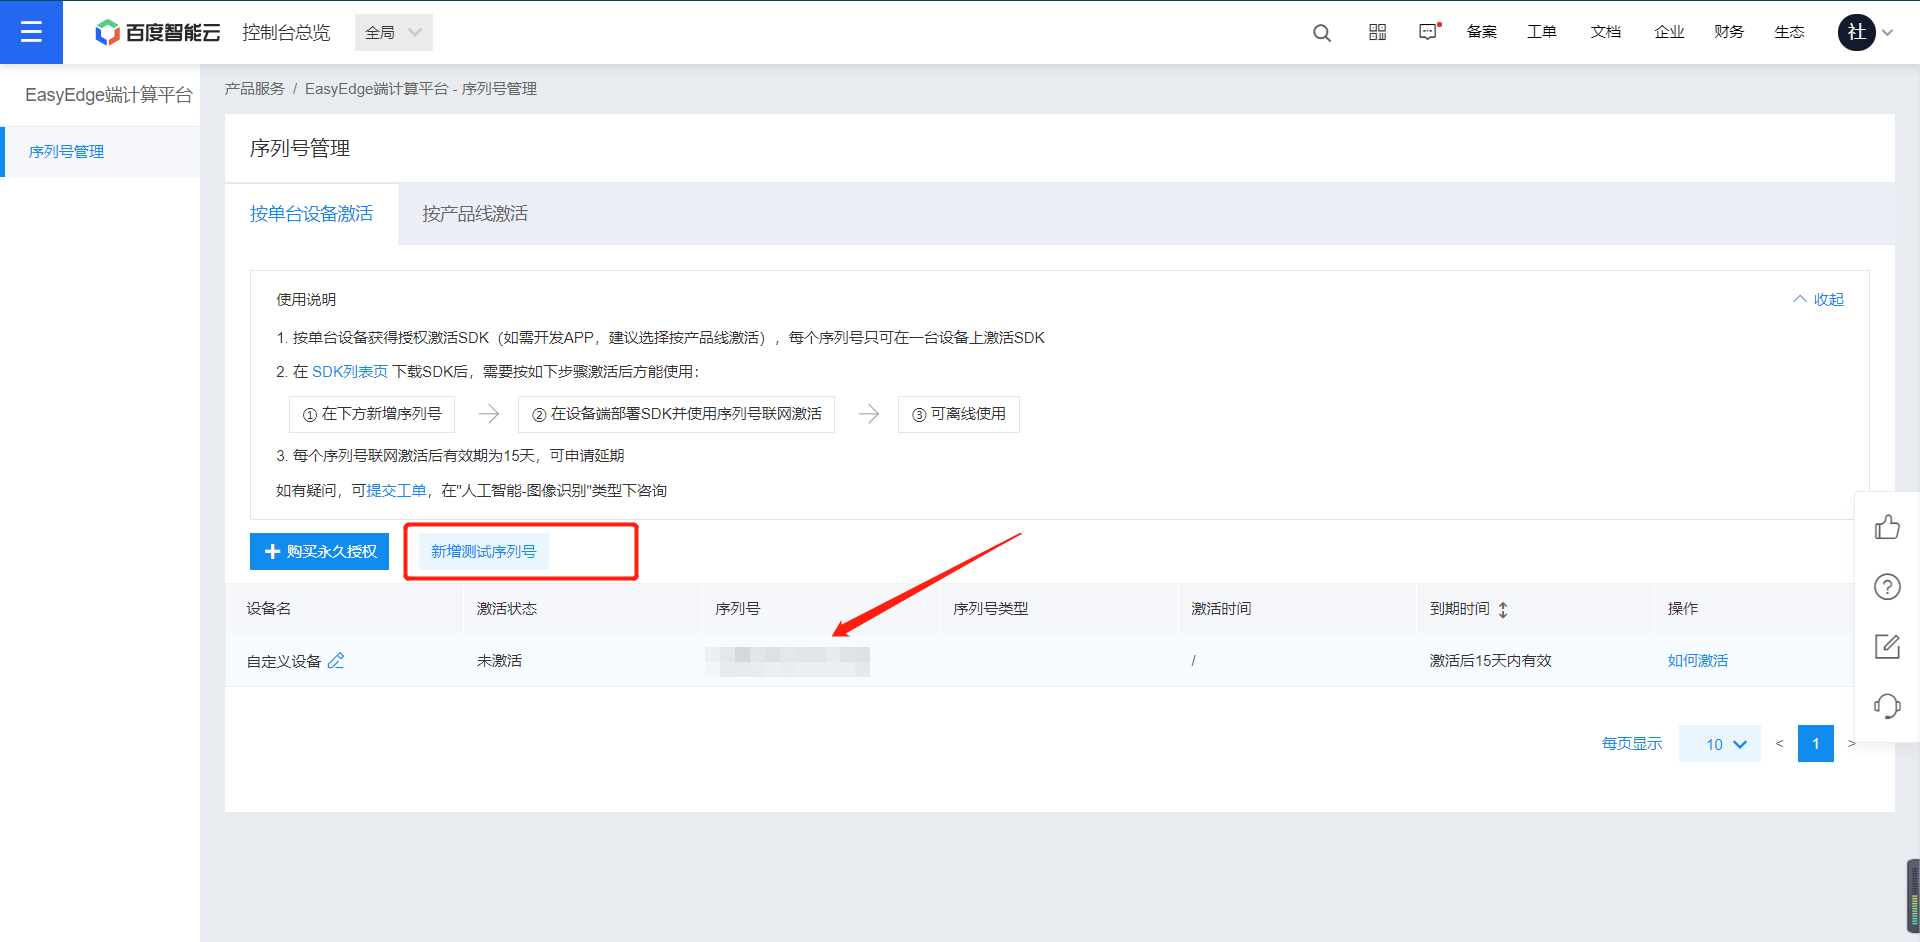This screenshot has height=942, width=1920.
Task: Switch to 按单台设备激活 tab
Action: click(311, 214)
